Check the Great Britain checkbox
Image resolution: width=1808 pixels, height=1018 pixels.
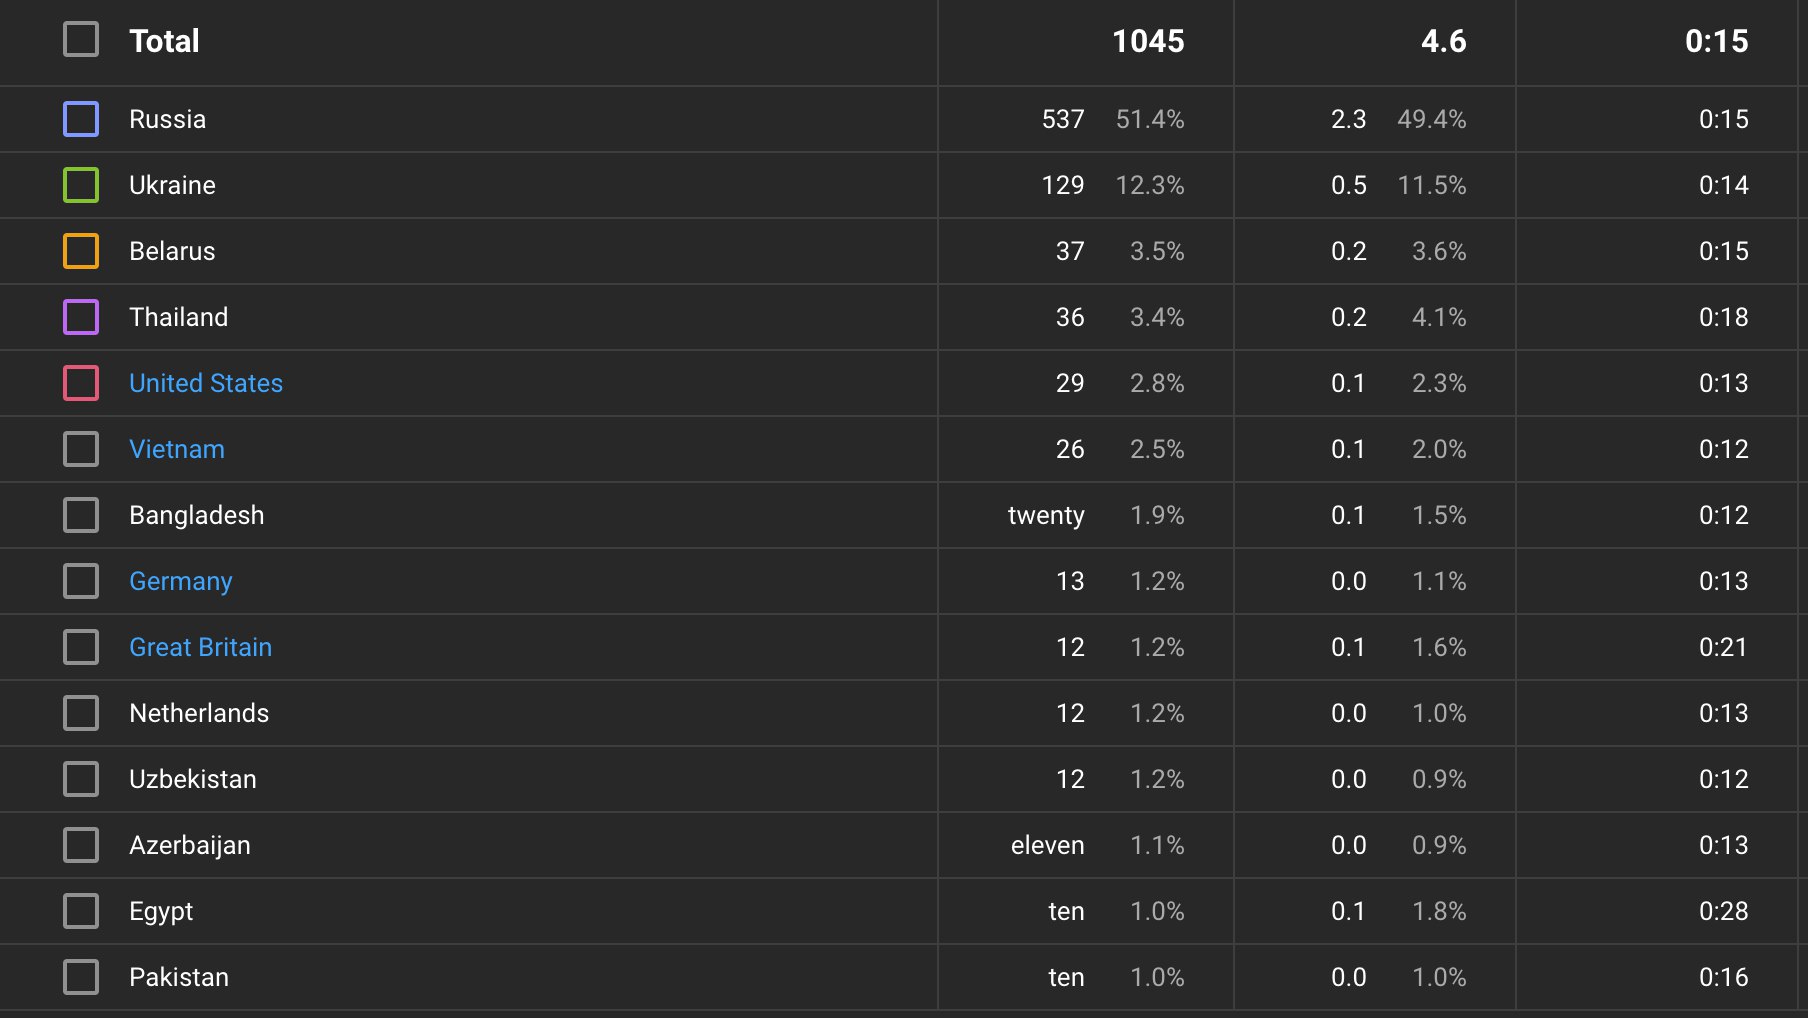(x=81, y=647)
